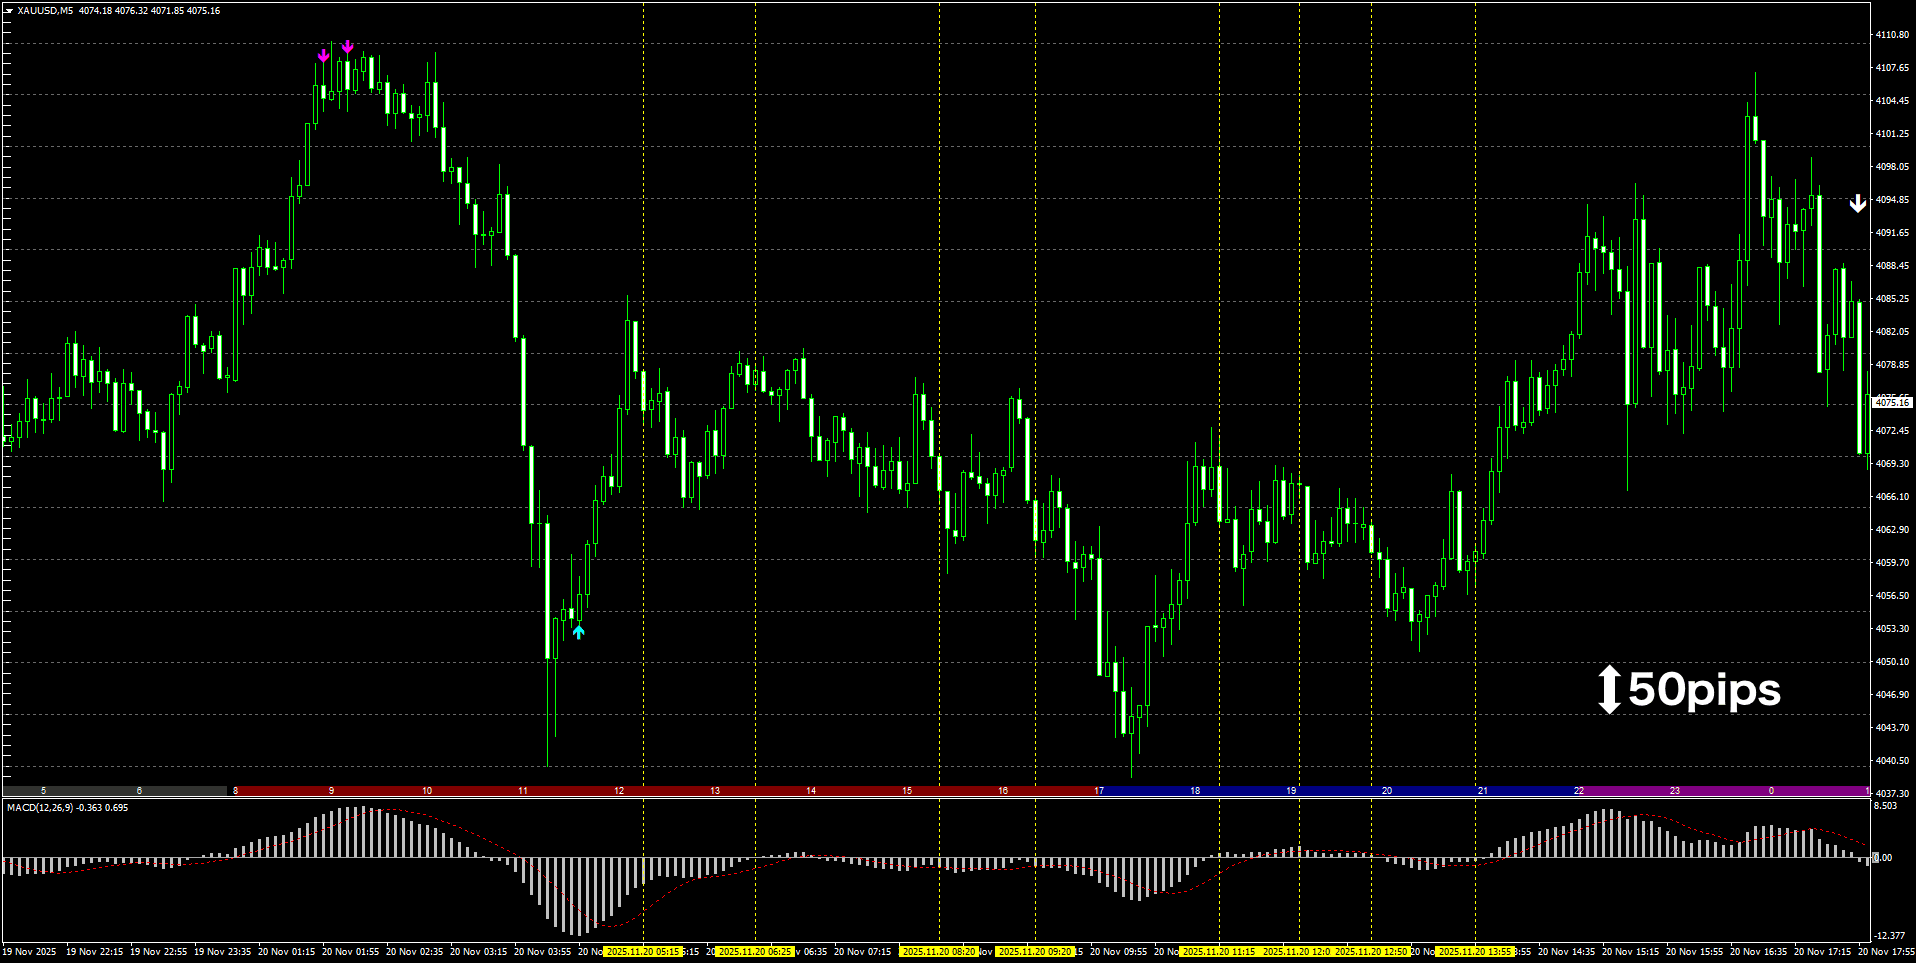
Task: Click the yellow 2025.11.20 06:25 time label
Action: click(x=755, y=951)
